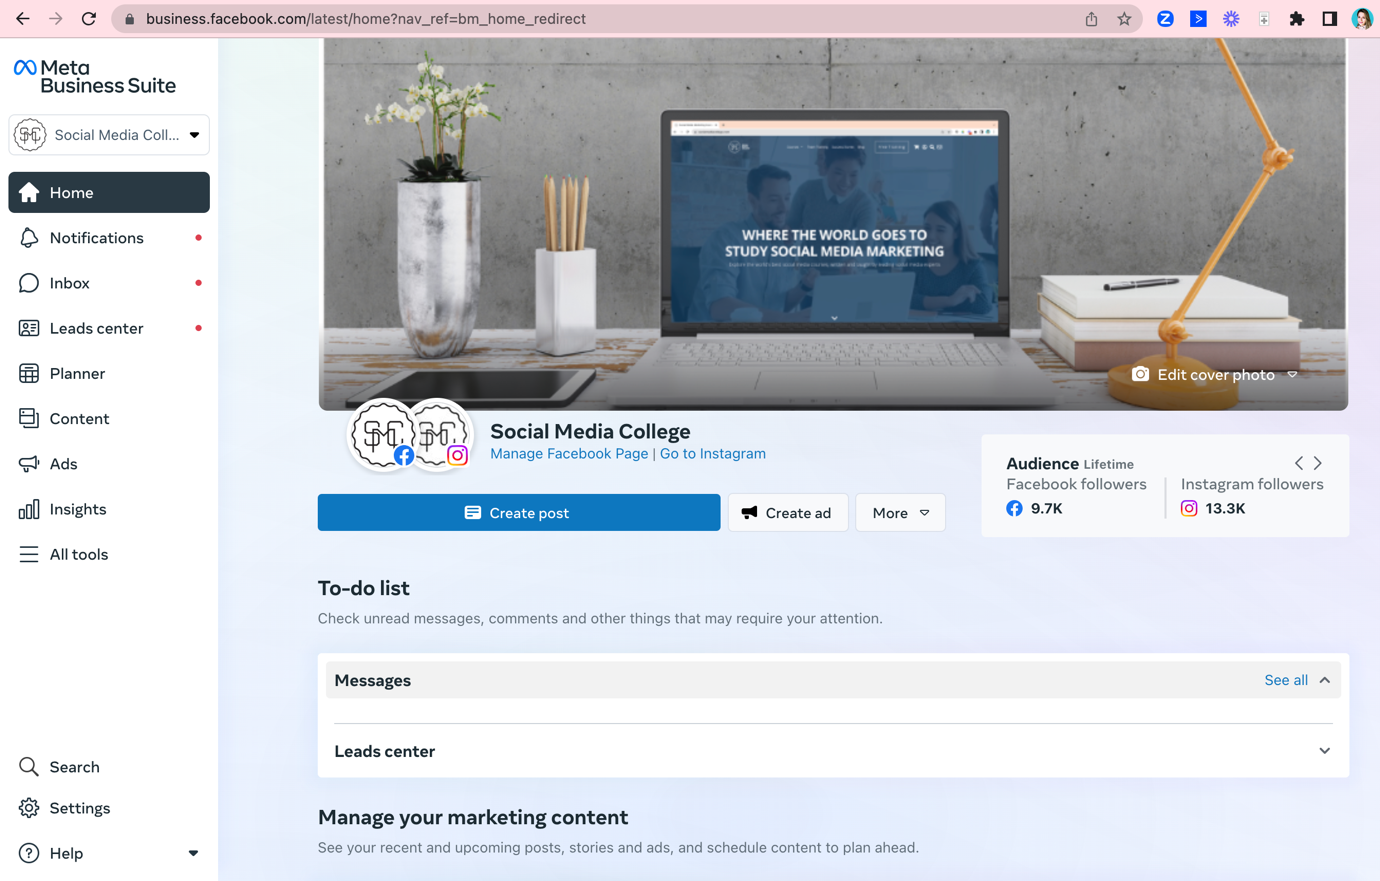The image size is (1380, 881).
Task: Open the More dropdown button
Action: pos(900,513)
